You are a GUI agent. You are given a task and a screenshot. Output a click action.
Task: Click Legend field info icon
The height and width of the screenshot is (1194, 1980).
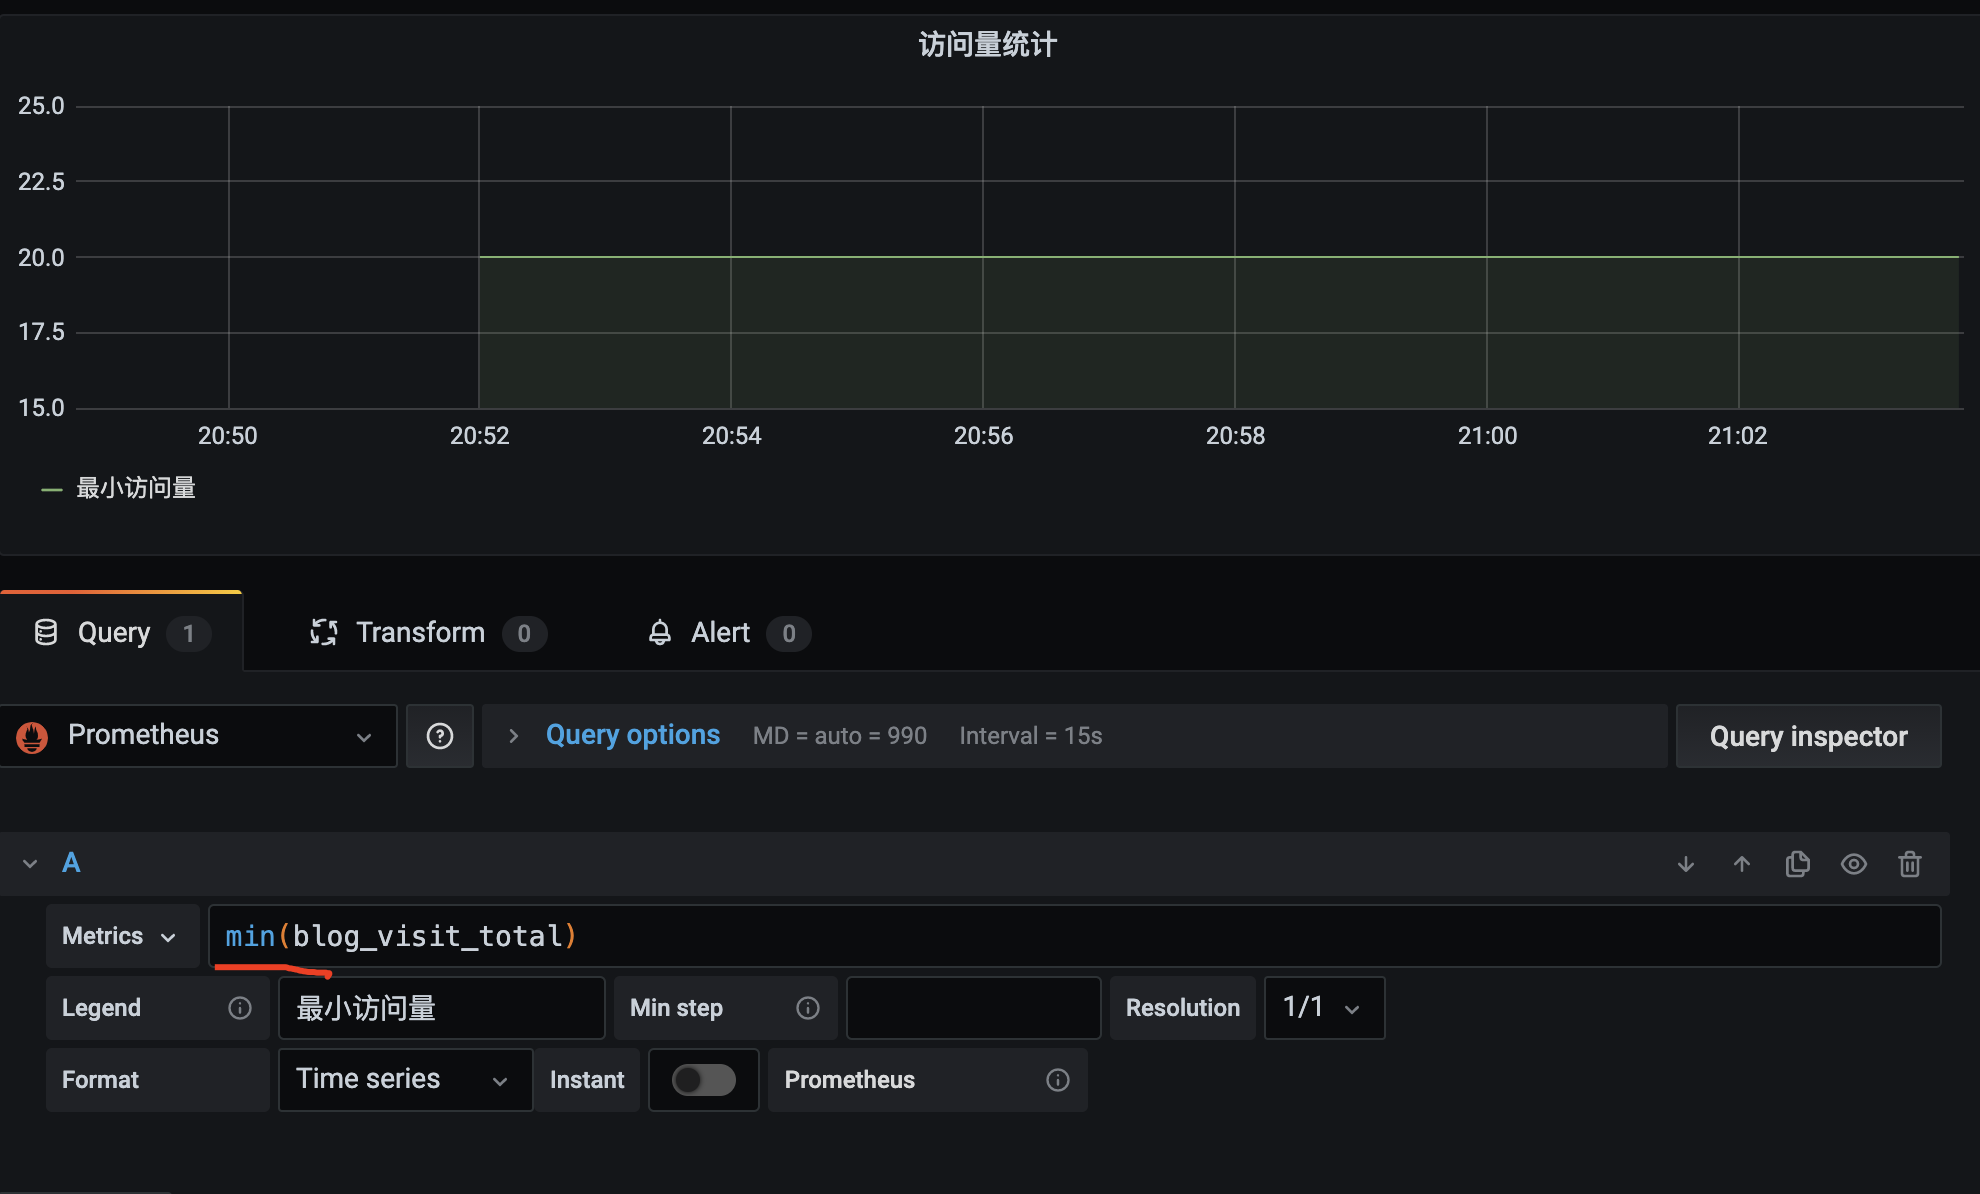click(240, 1008)
